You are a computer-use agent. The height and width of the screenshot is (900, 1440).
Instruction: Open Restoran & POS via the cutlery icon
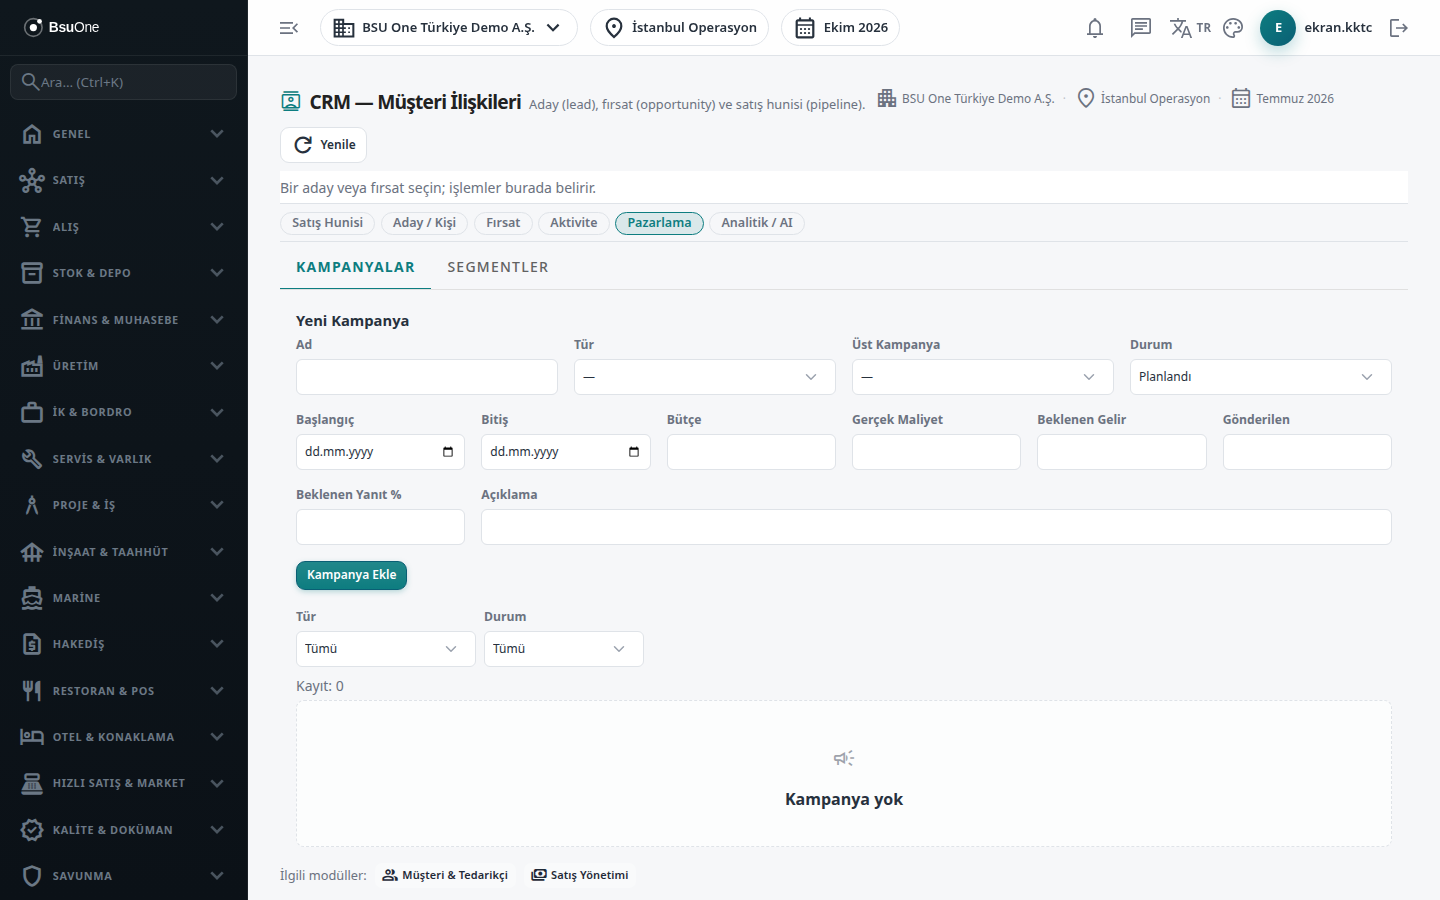pos(32,691)
